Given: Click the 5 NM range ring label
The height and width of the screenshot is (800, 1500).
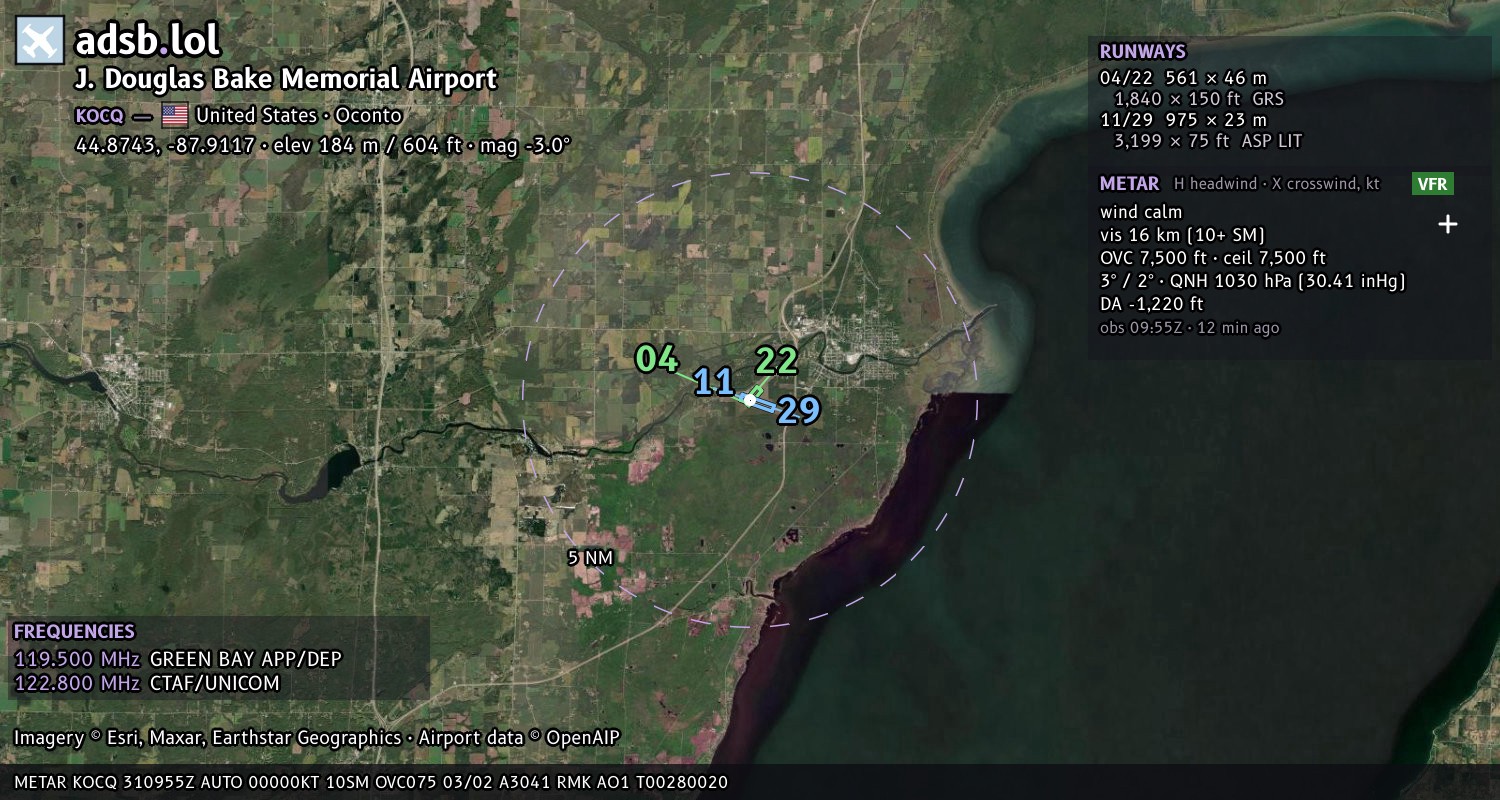Looking at the screenshot, I should 590,558.
